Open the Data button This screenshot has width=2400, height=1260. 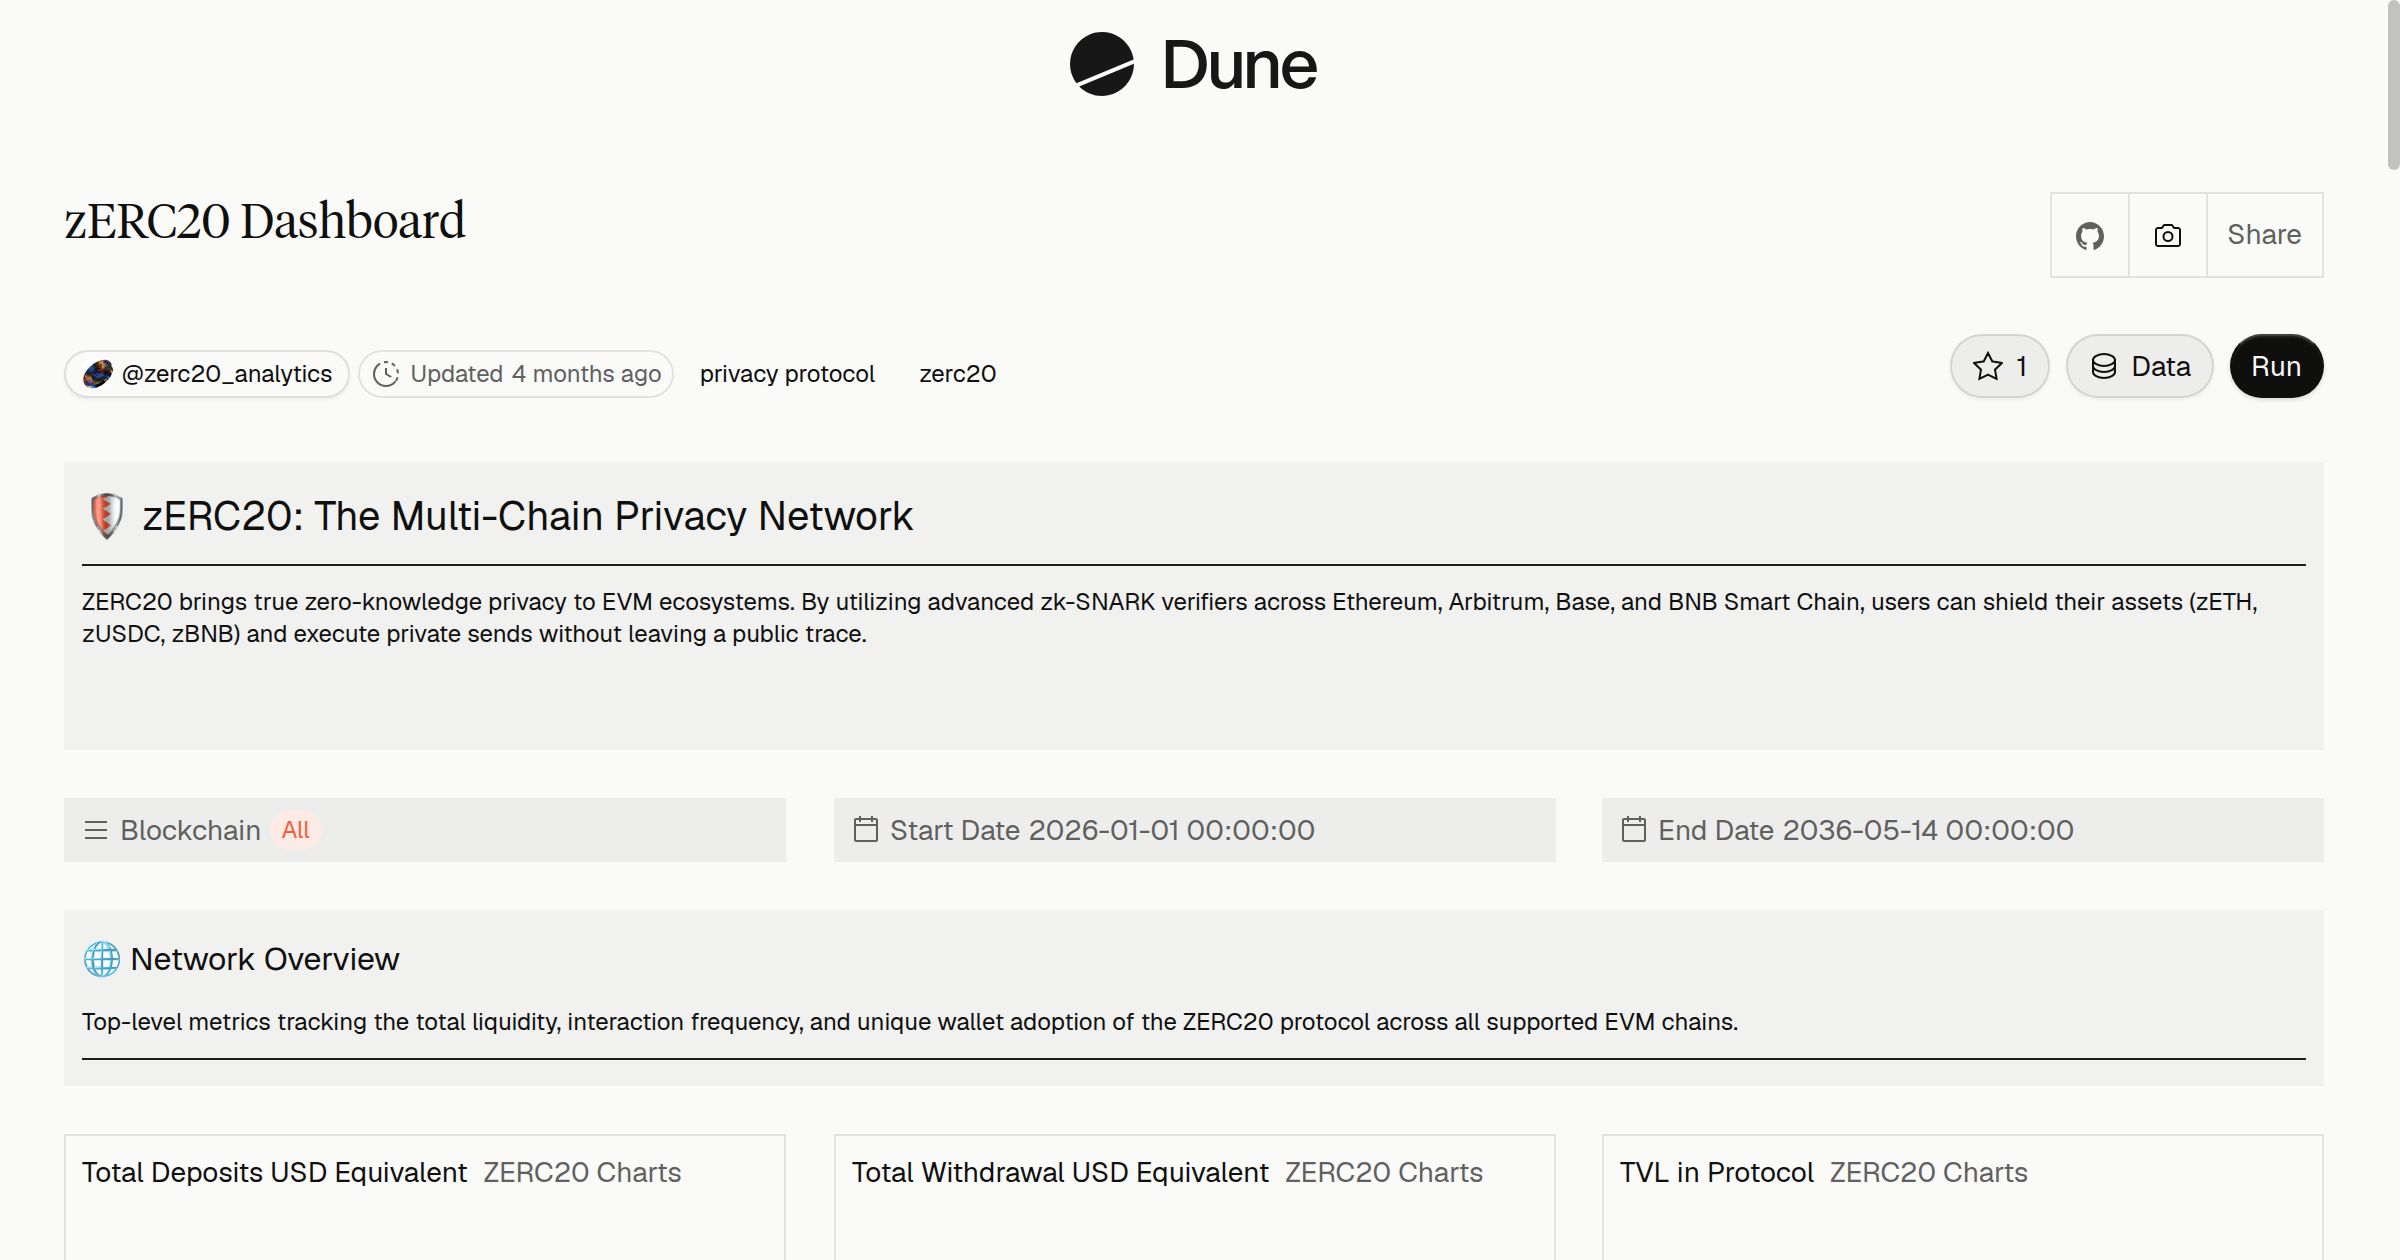coord(2140,366)
